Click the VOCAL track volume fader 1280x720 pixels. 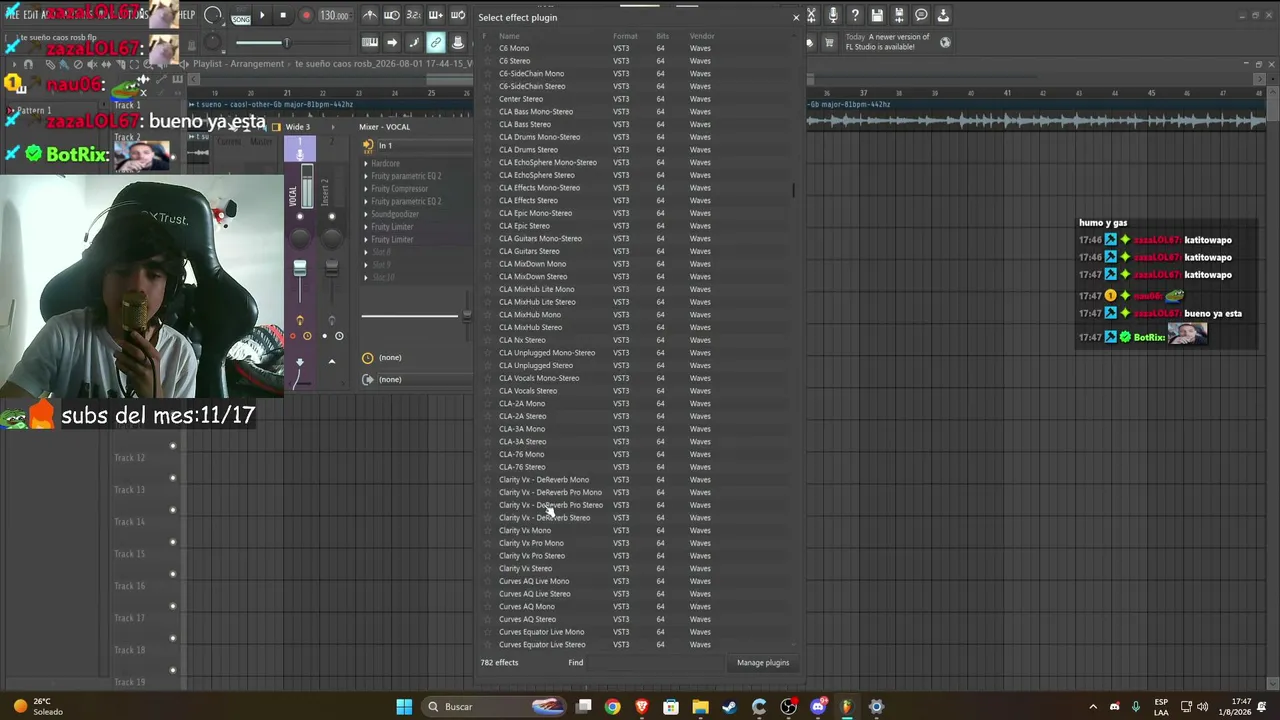(300, 269)
